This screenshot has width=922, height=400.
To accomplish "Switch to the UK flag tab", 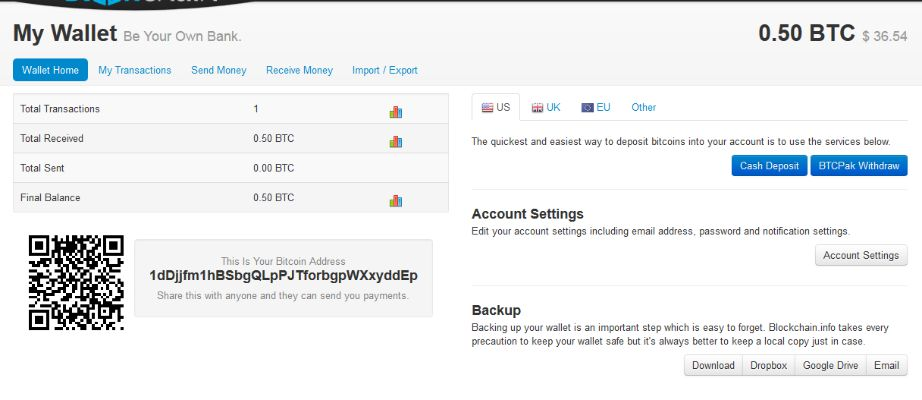I will click(x=546, y=107).
